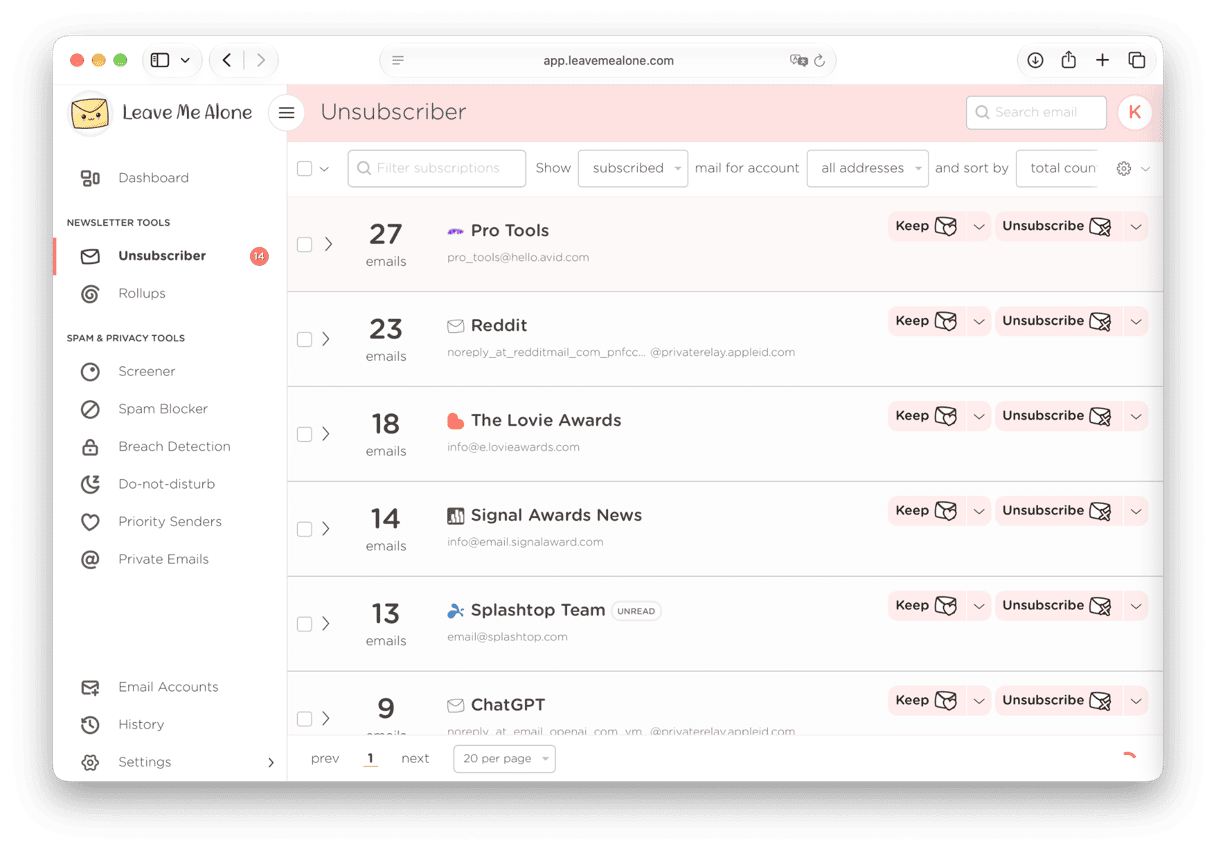Check the ChatGPT row checkbox
The image size is (1216, 851).
click(x=305, y=719)
